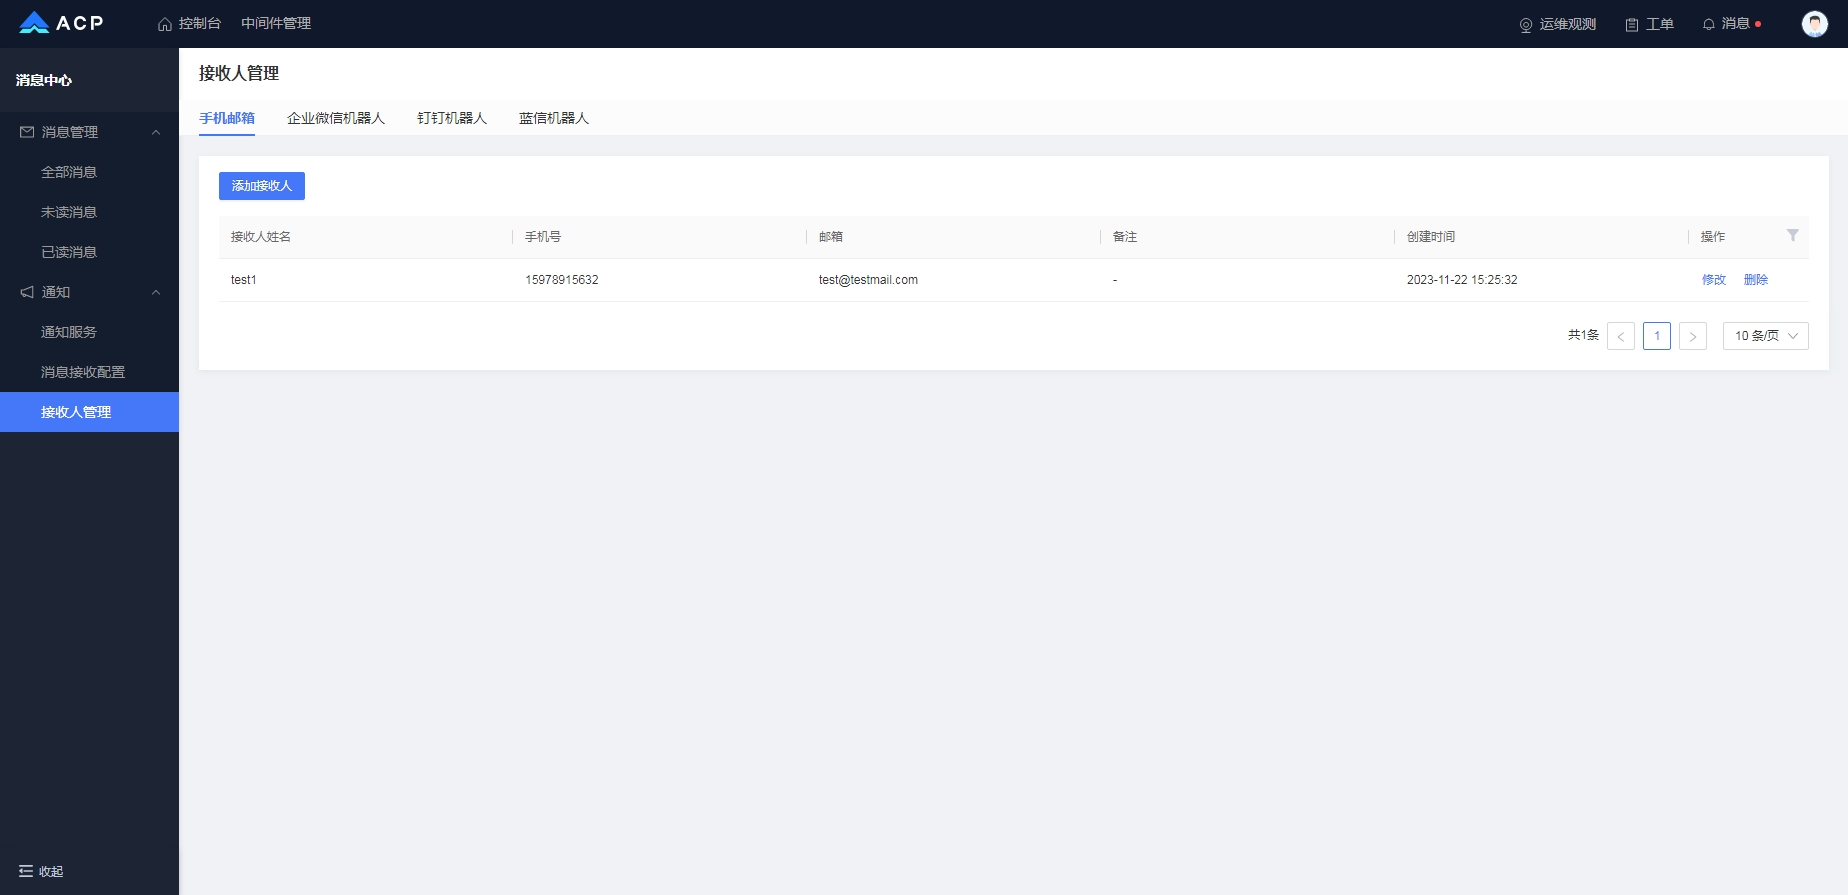The width and height of the screenshot is (1848, 895).
Task: Switch to 手机邮箱 tab
Action: coord(227,118)
